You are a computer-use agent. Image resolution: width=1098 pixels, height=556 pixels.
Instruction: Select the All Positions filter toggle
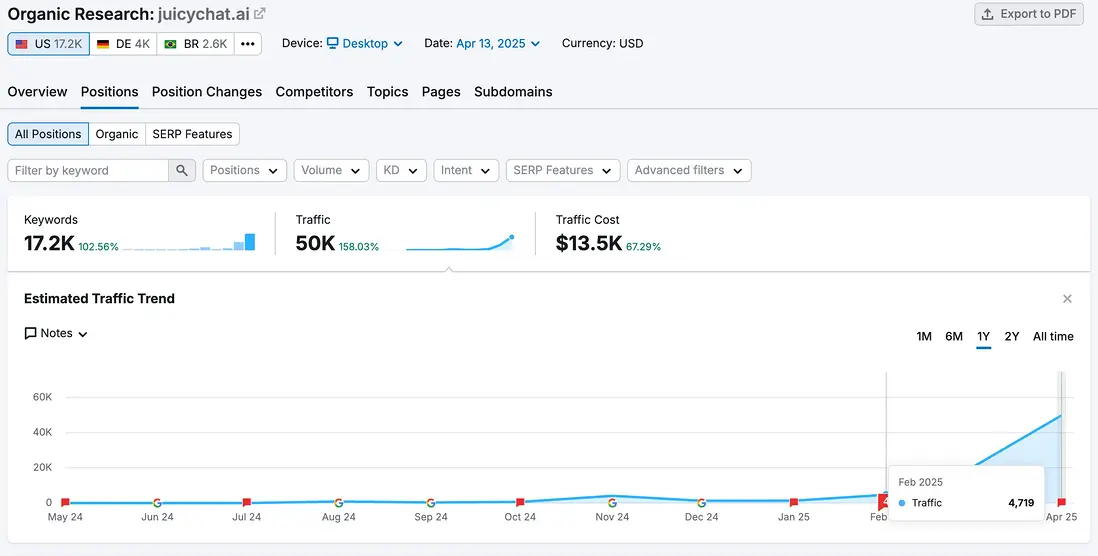48,134
